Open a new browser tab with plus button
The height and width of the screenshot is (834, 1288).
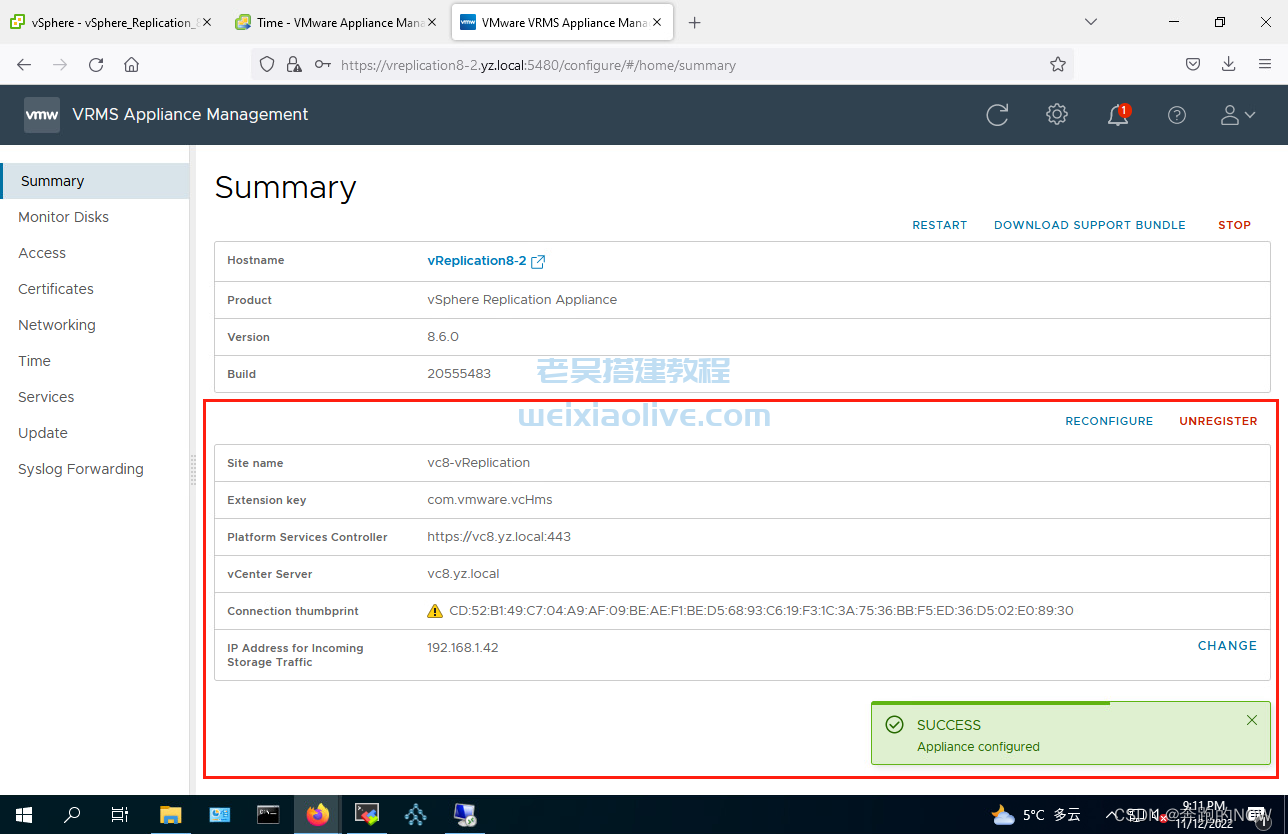(x=695, y=22)
